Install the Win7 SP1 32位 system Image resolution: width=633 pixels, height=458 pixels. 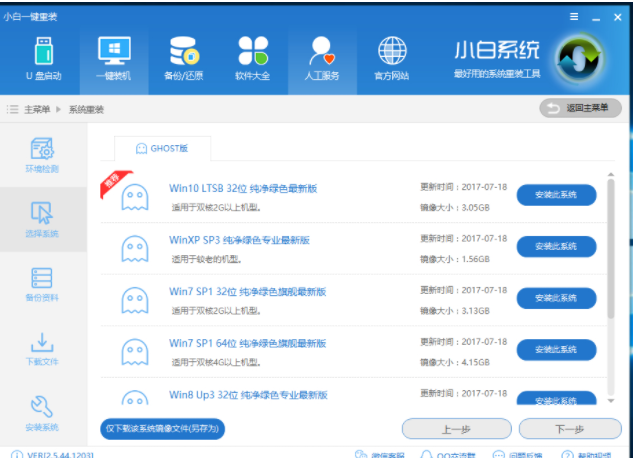[556, 298]
